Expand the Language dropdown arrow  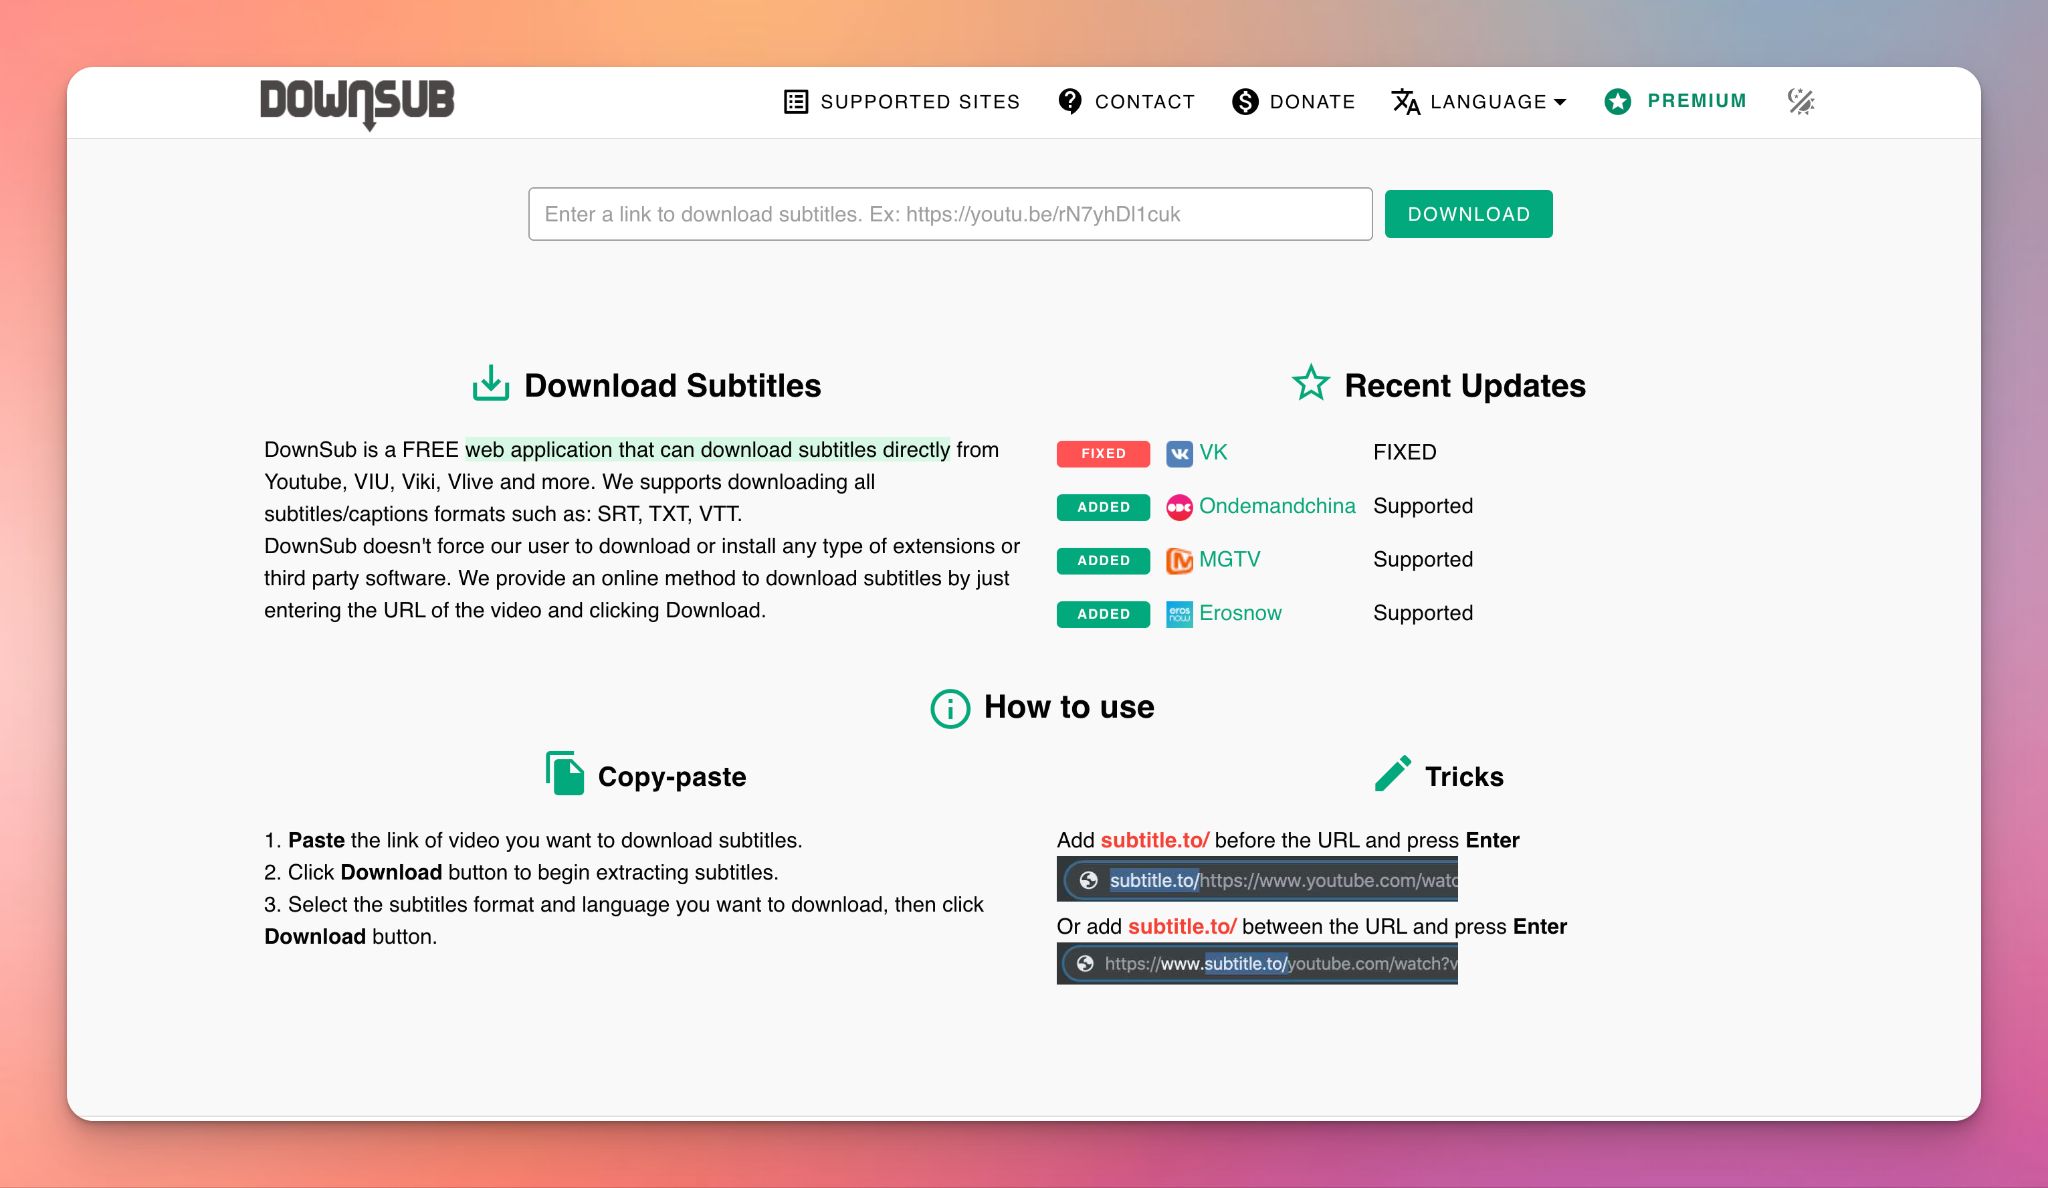coord(1560,103)
